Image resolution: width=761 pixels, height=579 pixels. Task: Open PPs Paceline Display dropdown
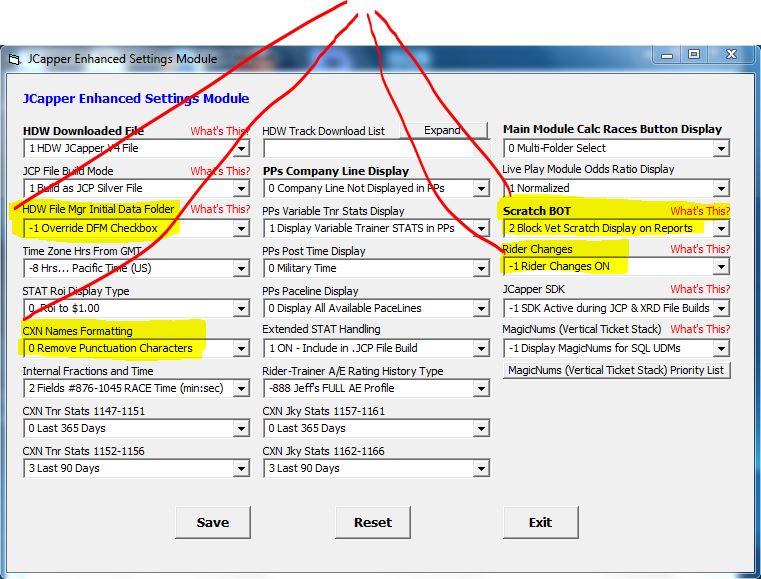(481, 308)
